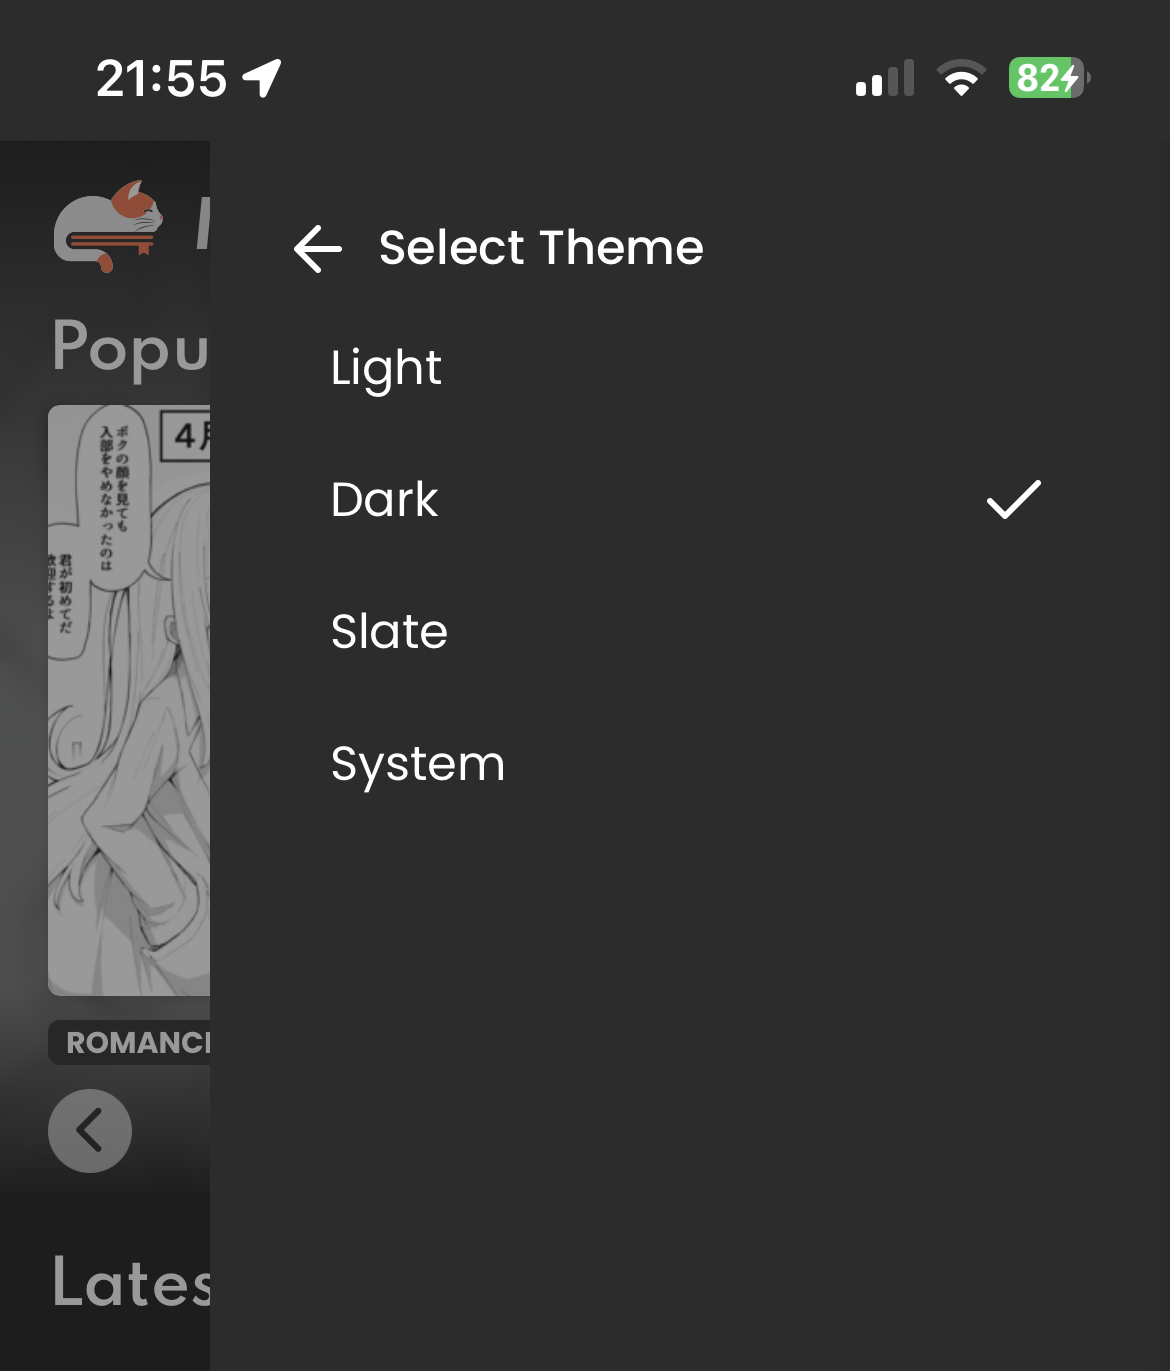Choose the Dark theme option

click(x=690, y=500)
